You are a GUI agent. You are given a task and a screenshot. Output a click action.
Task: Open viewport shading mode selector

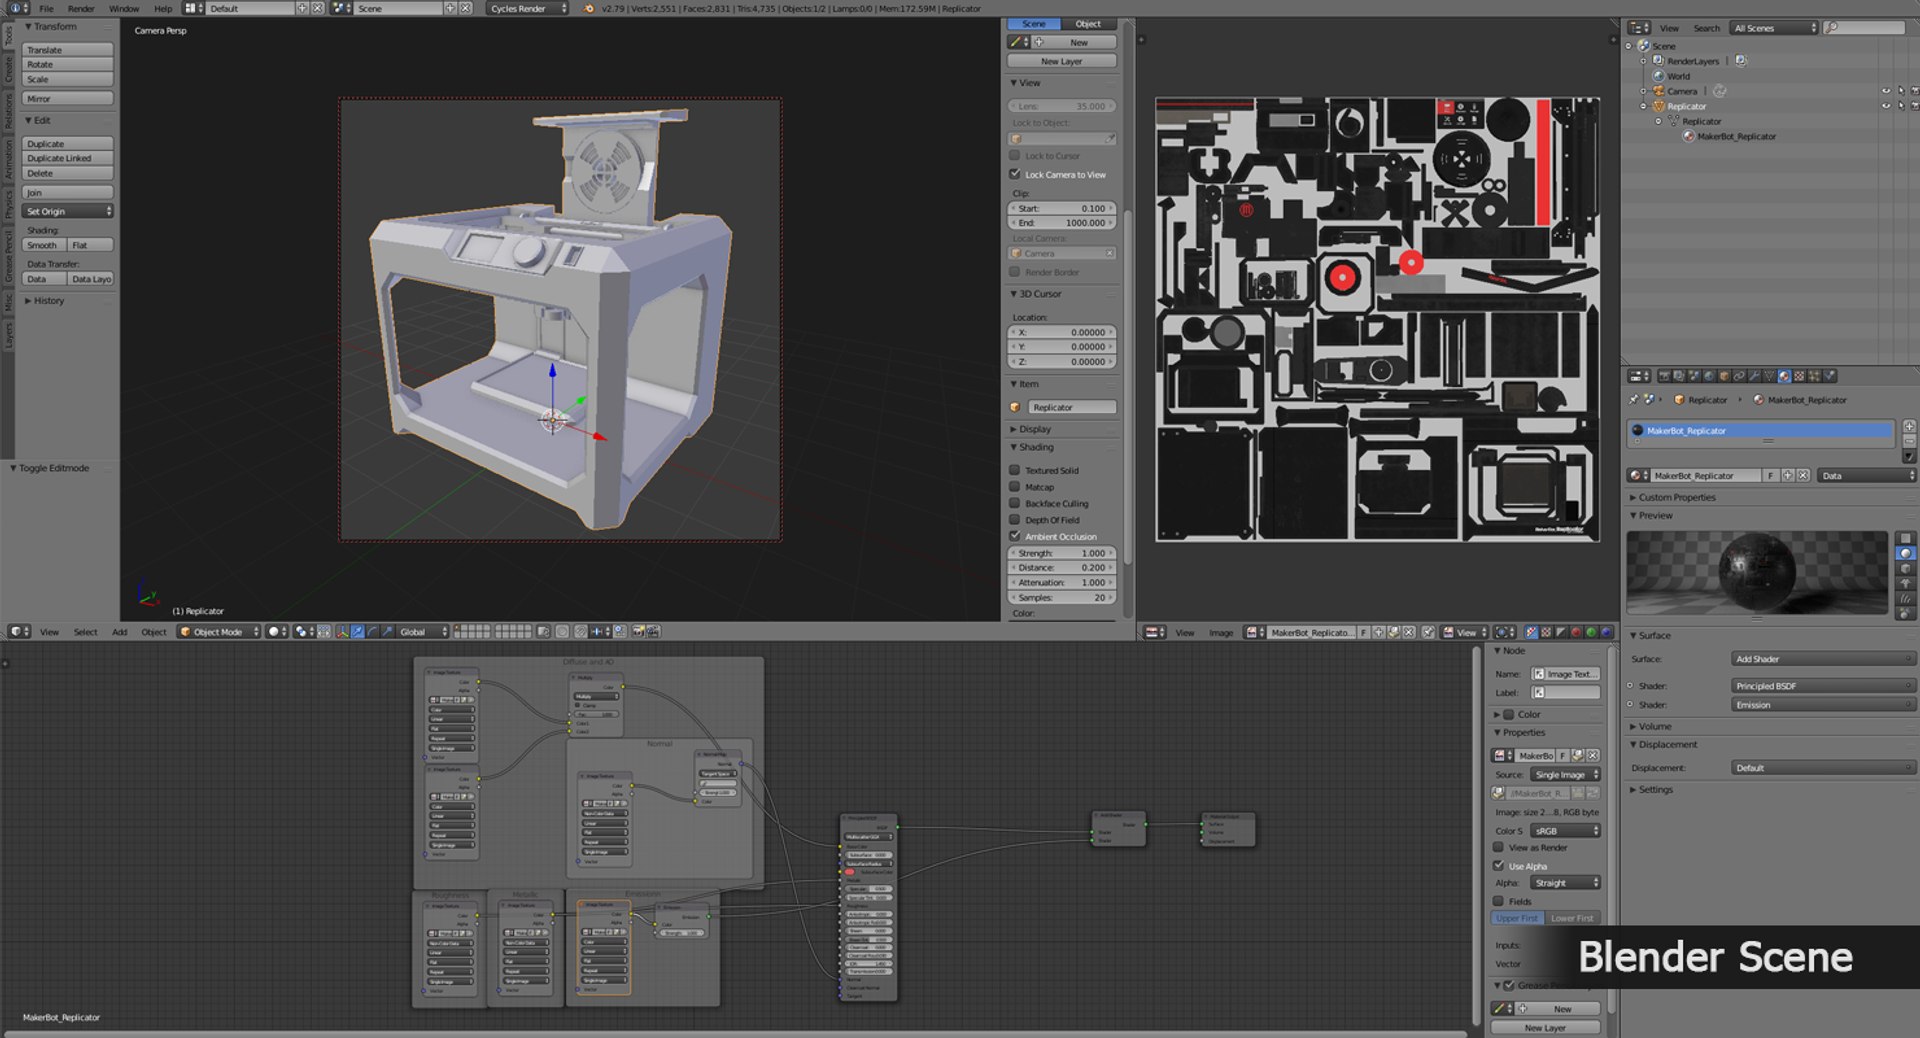pos(277,632)
